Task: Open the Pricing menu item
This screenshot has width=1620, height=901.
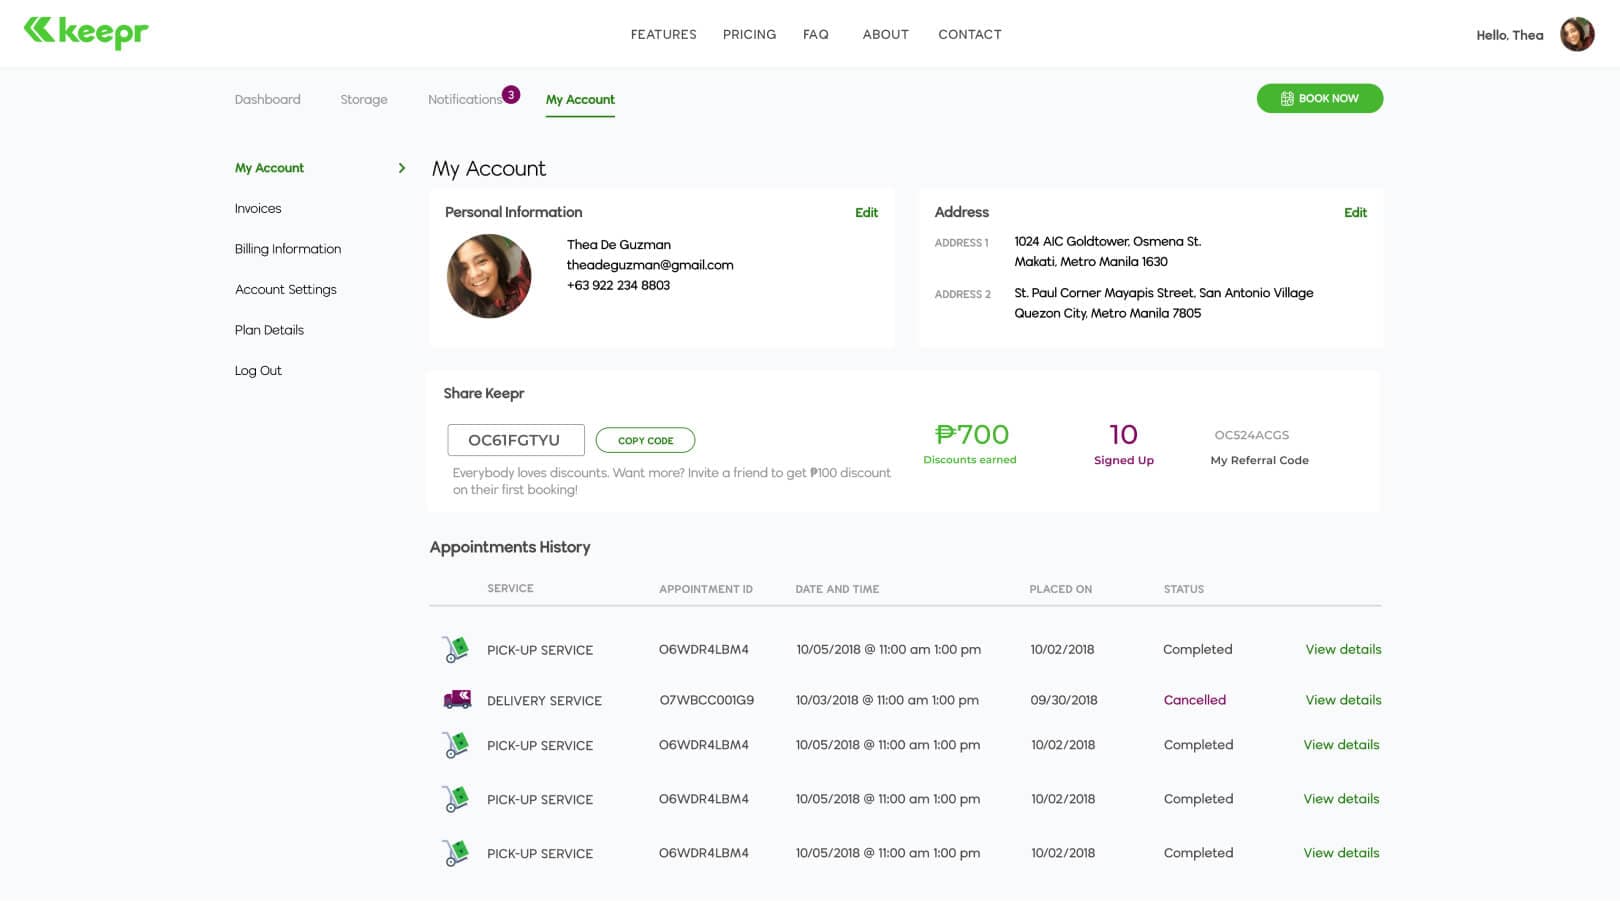Action: tap(749, 34)
